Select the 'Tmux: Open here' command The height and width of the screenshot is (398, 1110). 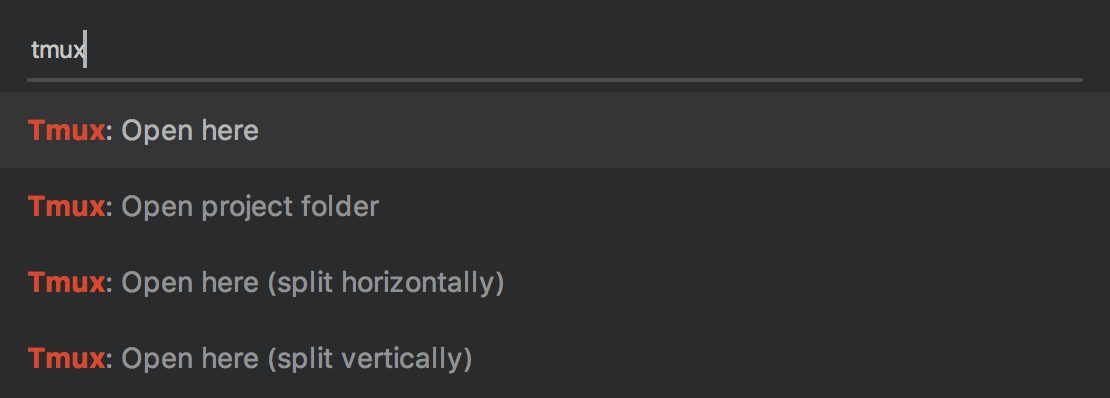(555, 130)
